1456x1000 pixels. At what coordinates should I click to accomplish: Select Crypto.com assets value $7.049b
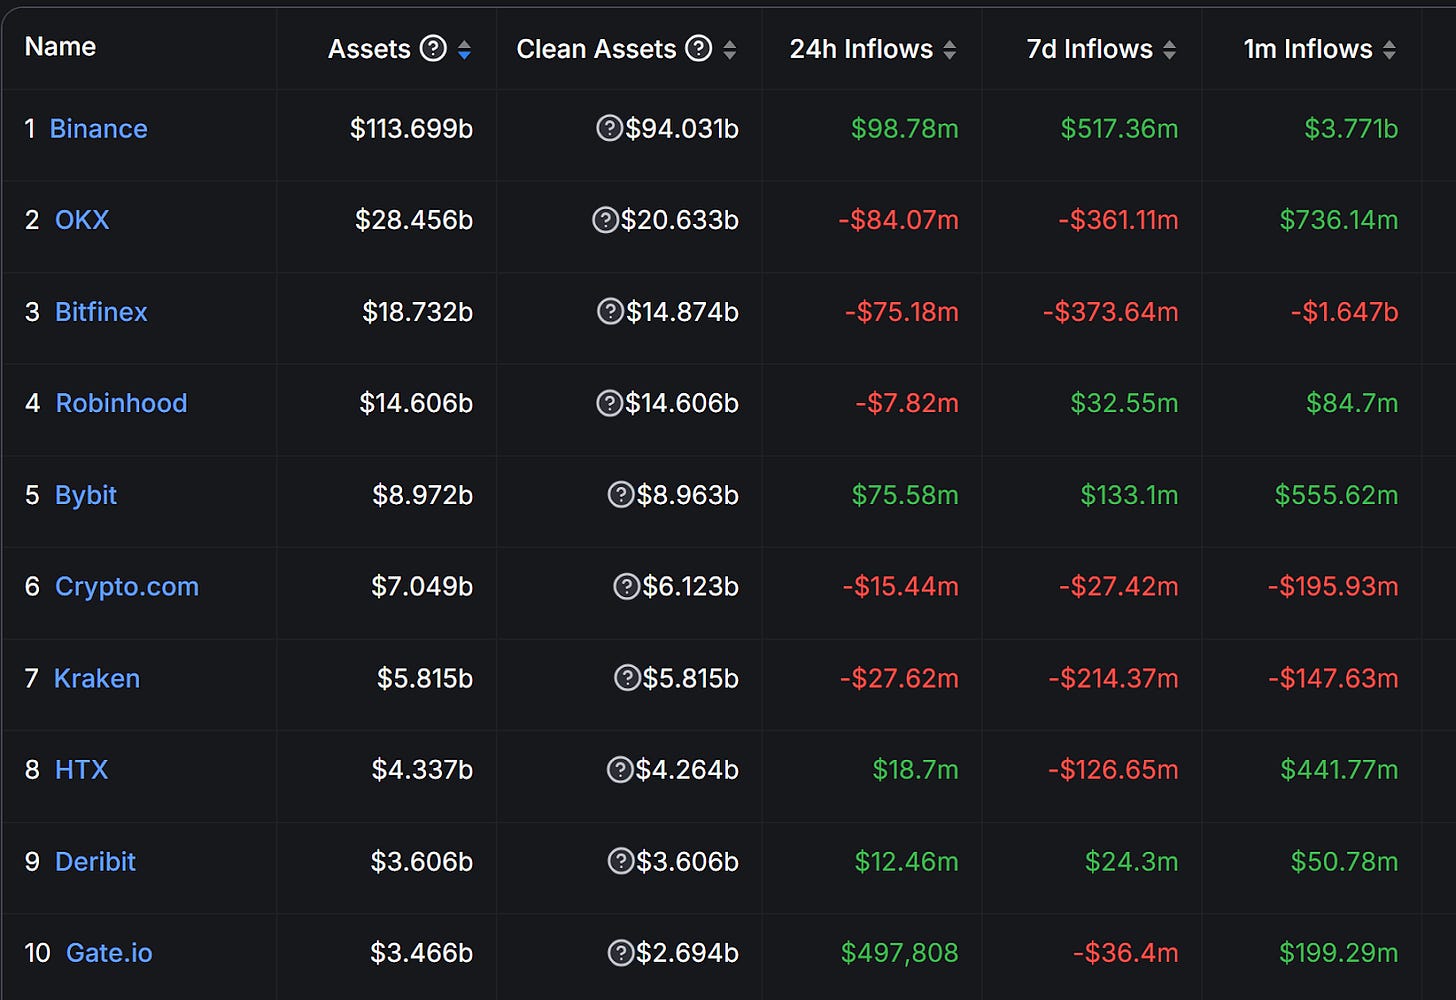pos(422,587)
